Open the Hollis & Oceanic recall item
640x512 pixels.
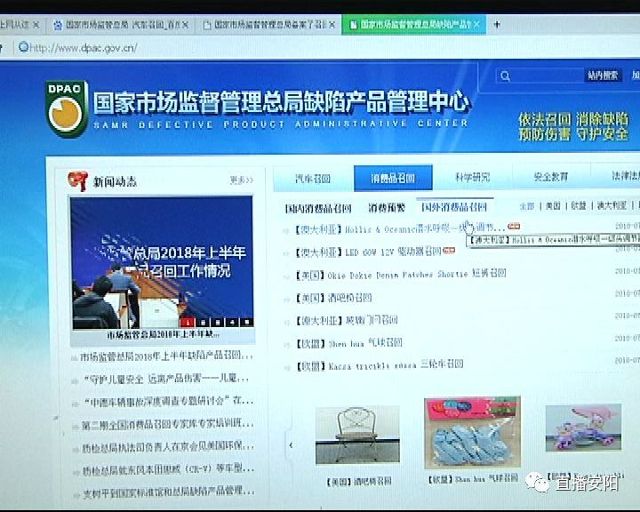[400, 229]
